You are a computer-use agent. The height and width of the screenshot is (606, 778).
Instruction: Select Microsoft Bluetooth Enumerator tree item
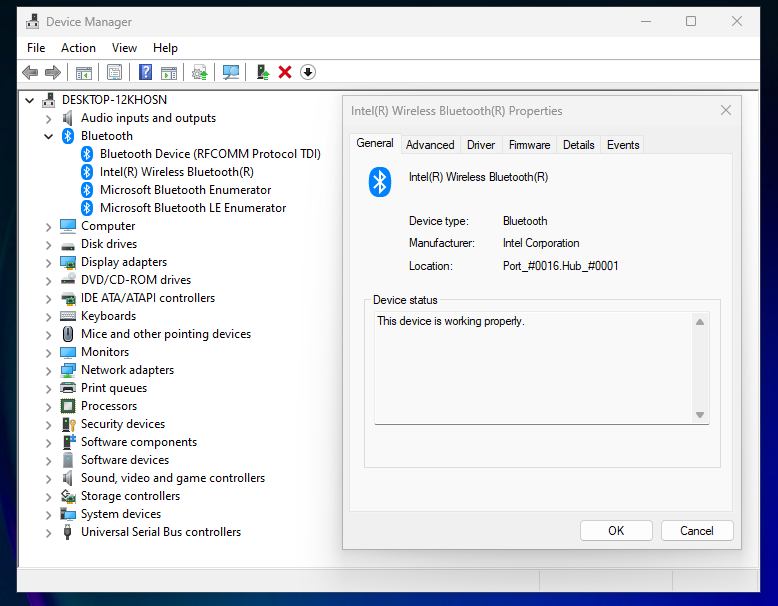click(x=186, y=190)
